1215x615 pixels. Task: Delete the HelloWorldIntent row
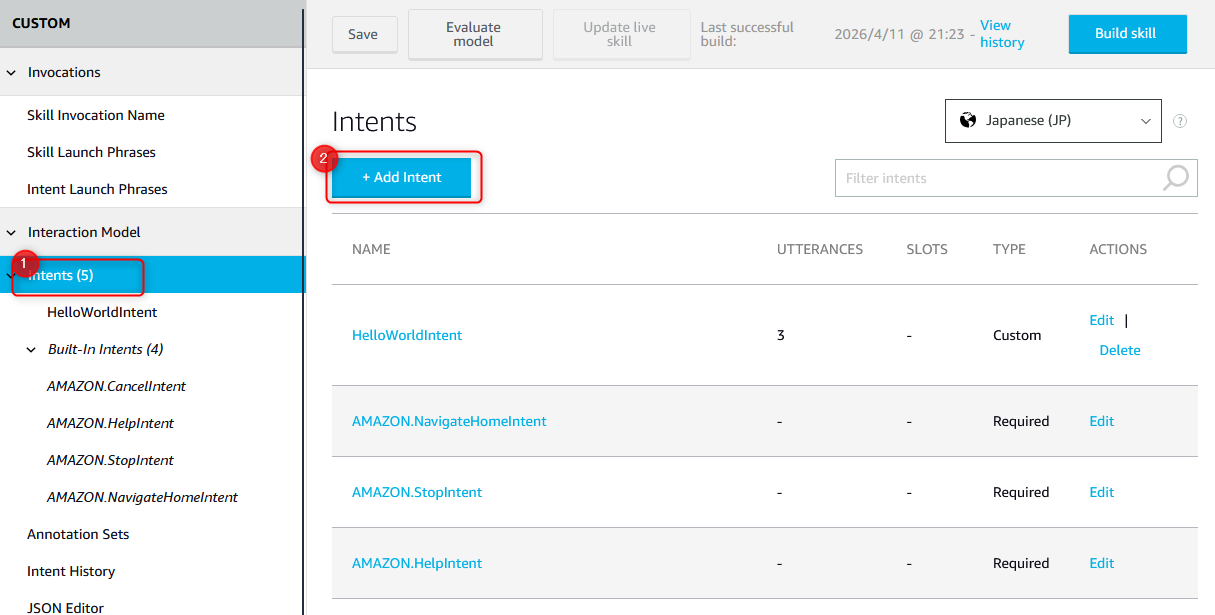click(x=1119, y=351)
